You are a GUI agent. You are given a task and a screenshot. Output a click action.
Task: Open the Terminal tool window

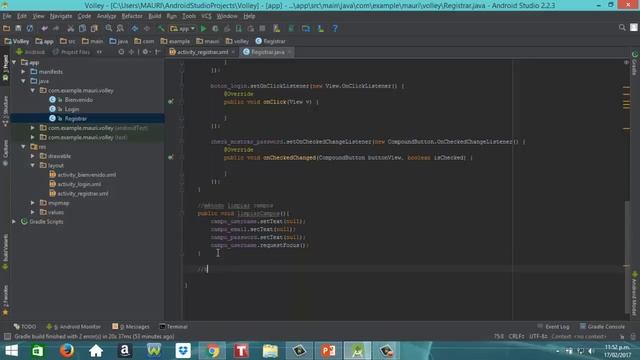coord(173,327)
